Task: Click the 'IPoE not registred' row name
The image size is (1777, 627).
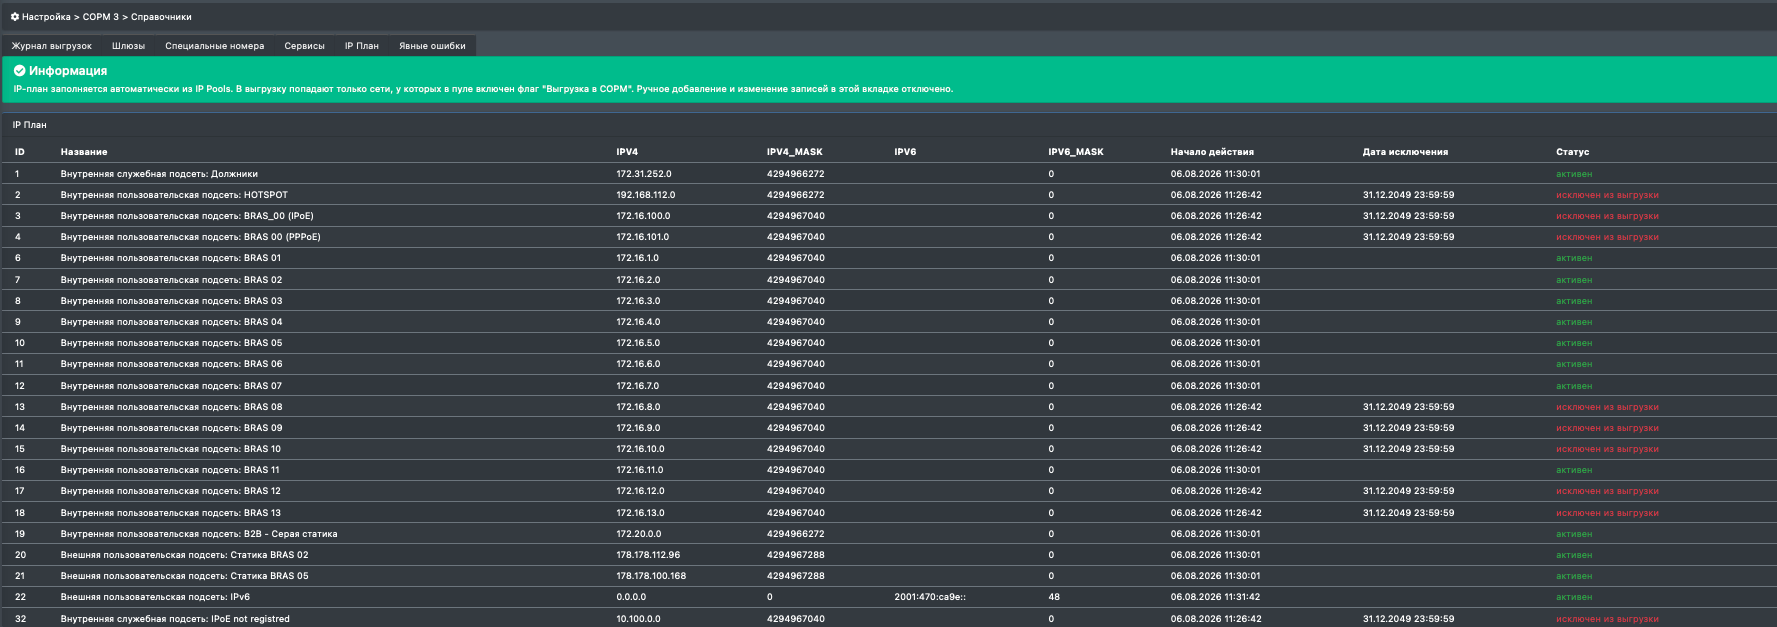Action: point(175,619)
